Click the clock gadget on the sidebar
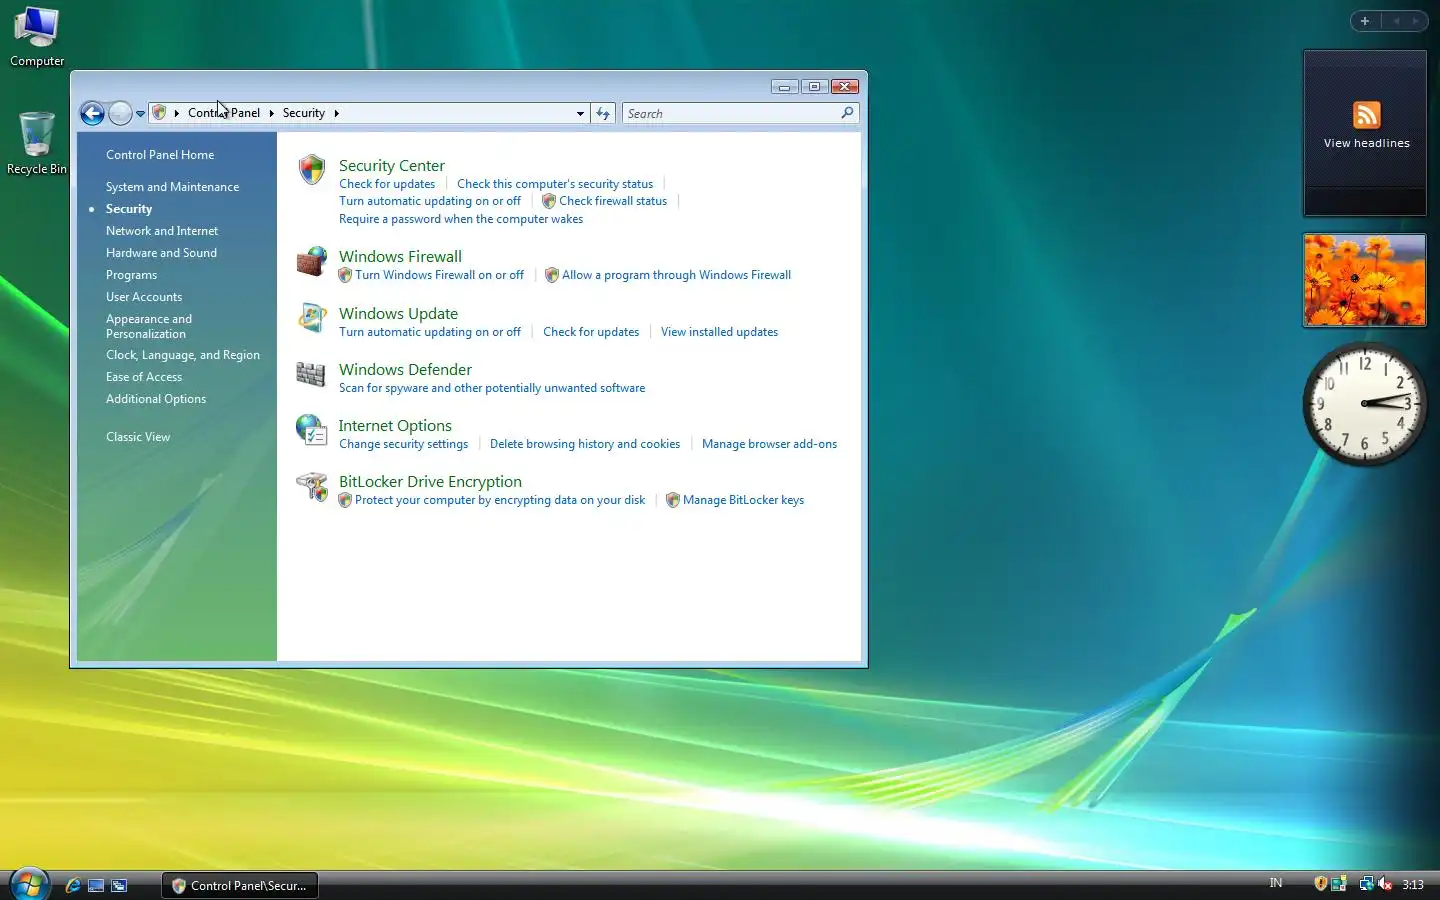The height and width of the screenshot is (900, 1440). (x=1364, y=403)
